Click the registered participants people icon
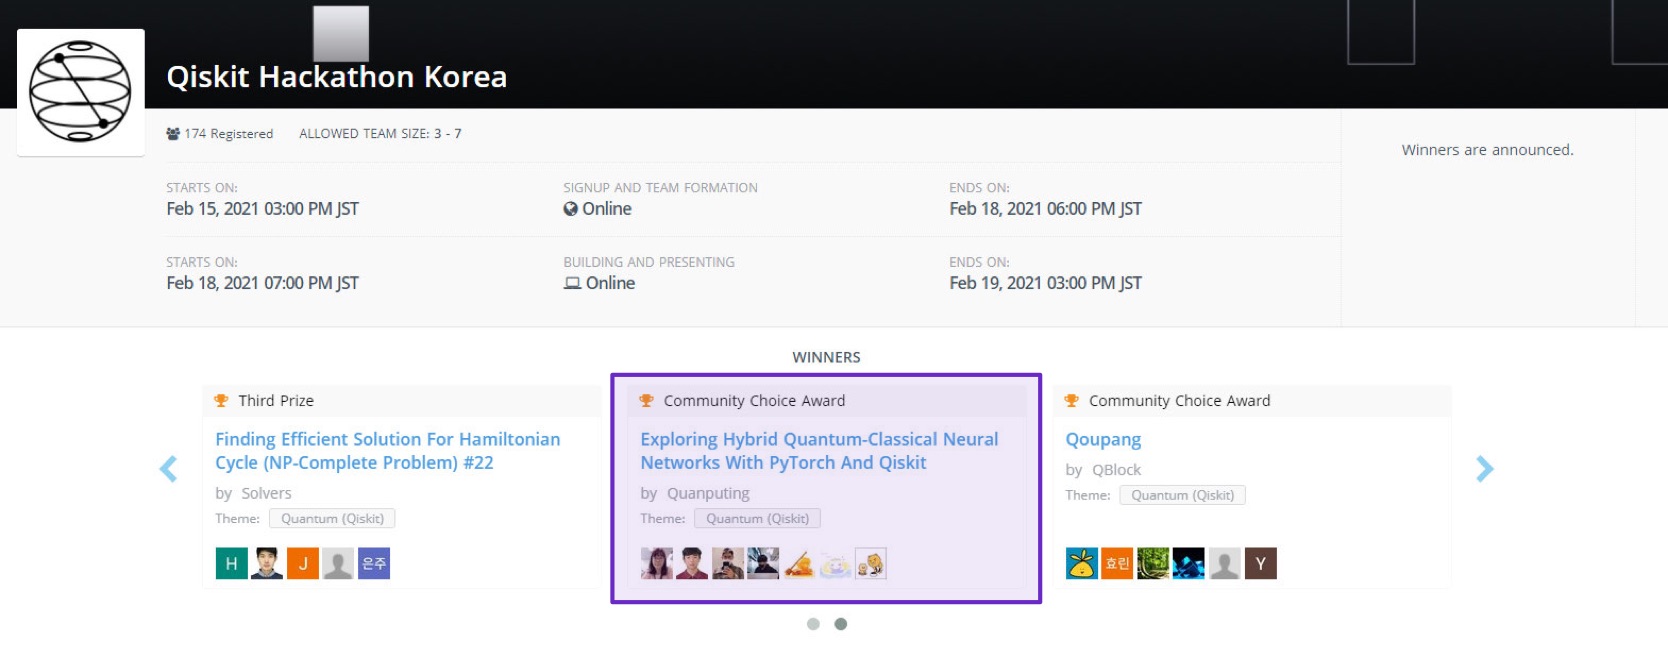1668x654 pixels. [x=173, y=134]
